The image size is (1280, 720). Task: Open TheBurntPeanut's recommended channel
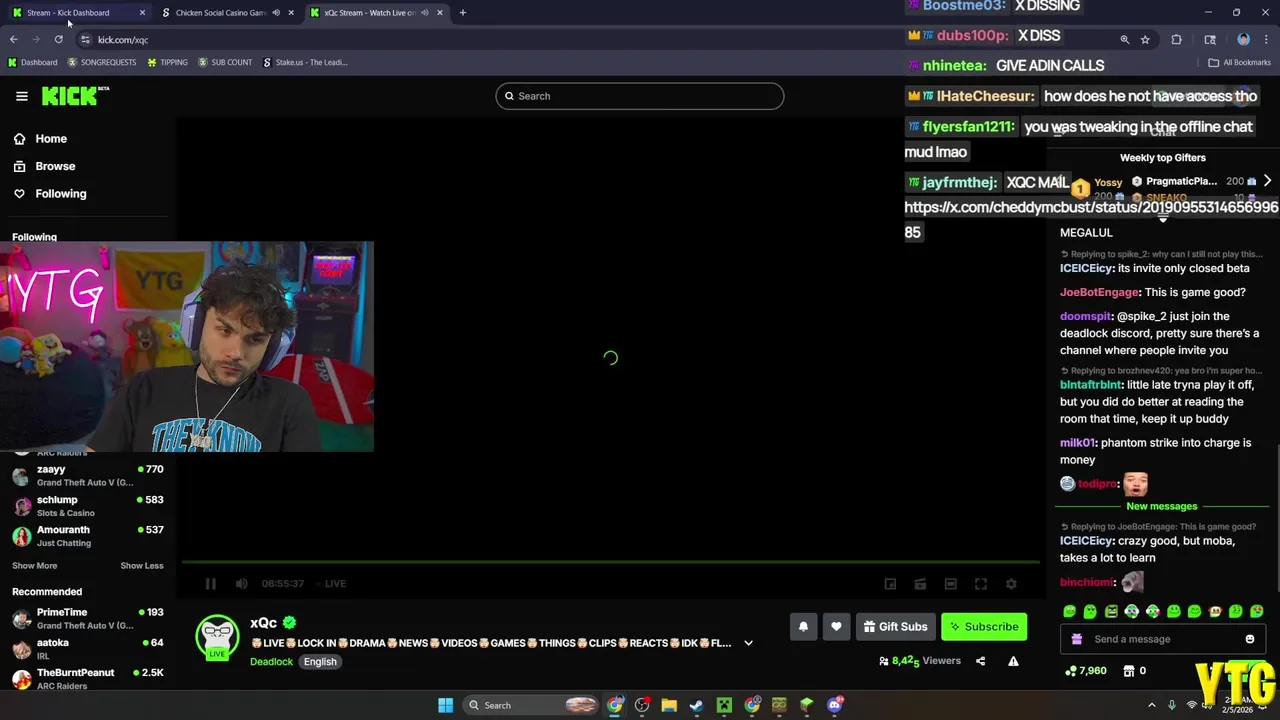pyautogui.click(x=87, y=679)
